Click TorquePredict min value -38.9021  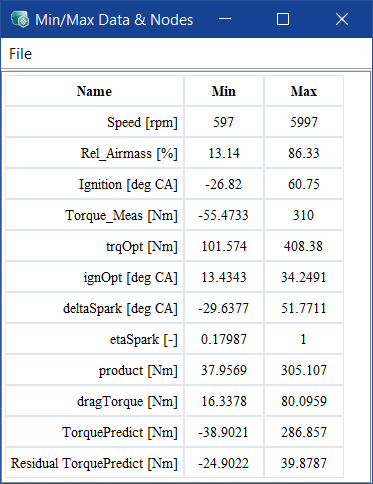point(224,432)
